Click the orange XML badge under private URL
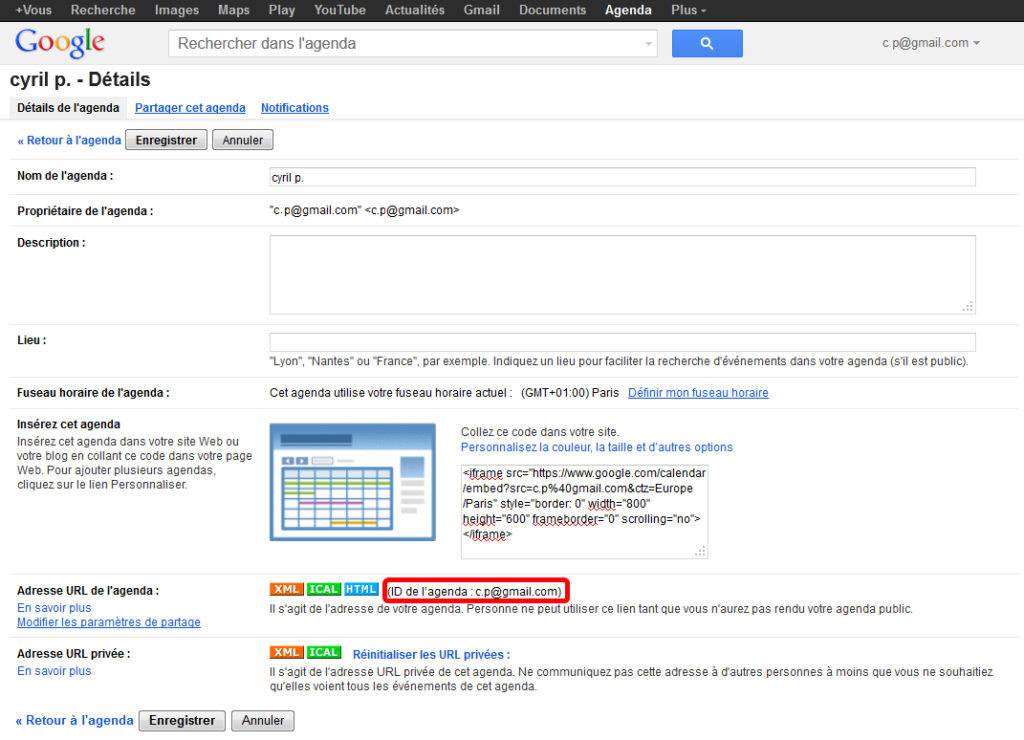1024x740 pixels. (x=287, y=653)
